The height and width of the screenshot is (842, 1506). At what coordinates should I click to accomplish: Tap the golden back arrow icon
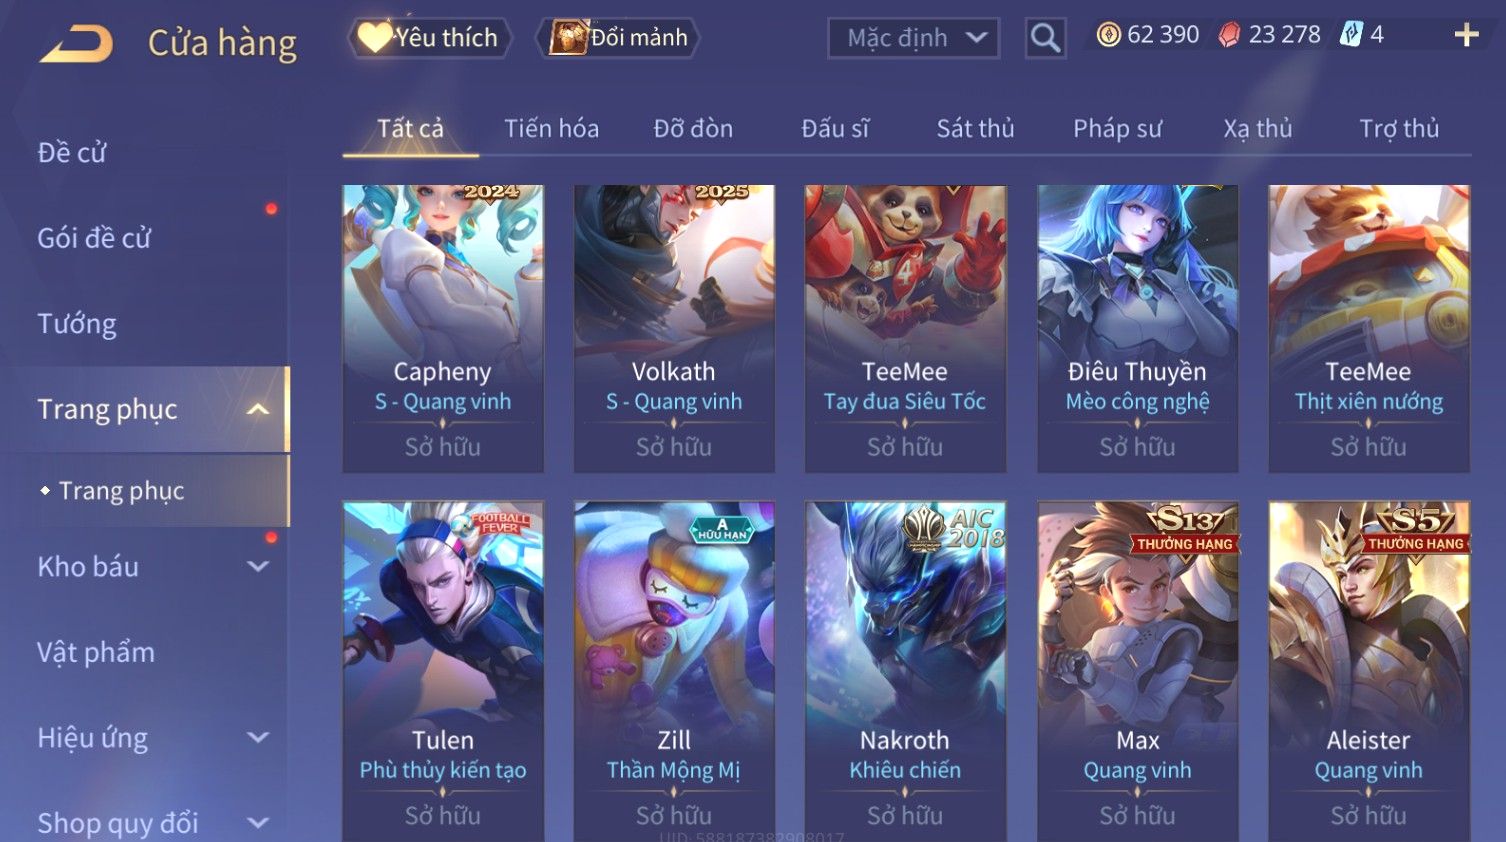[x=77, y=44]
